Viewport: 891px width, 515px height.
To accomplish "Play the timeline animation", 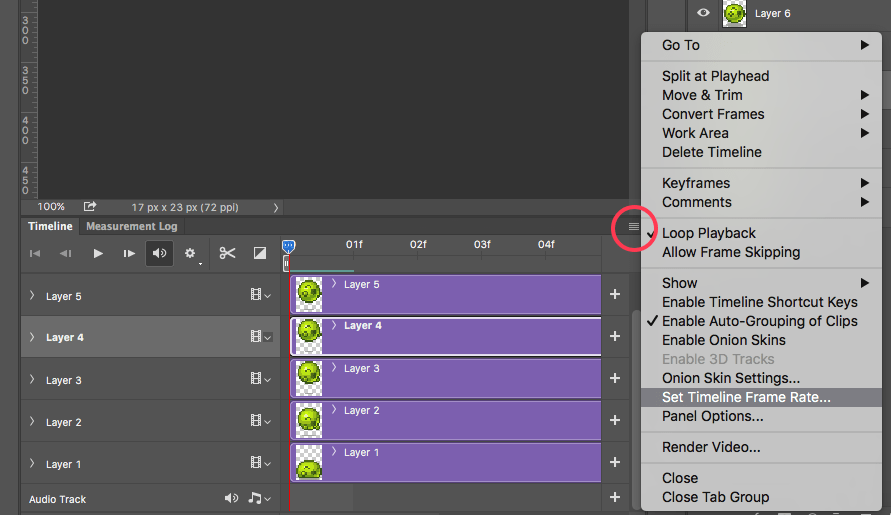I will pyautogui.click(x=98, y=254).
